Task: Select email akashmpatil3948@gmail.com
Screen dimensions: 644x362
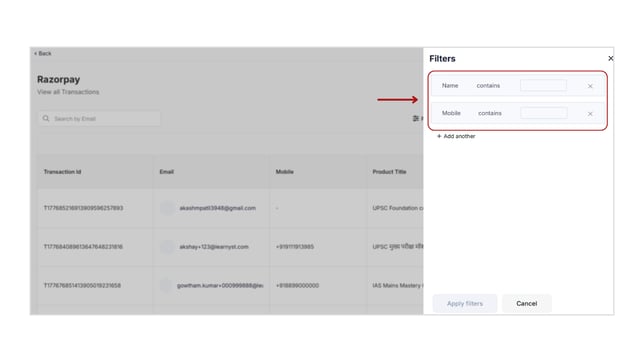Action: click(217, 208)
